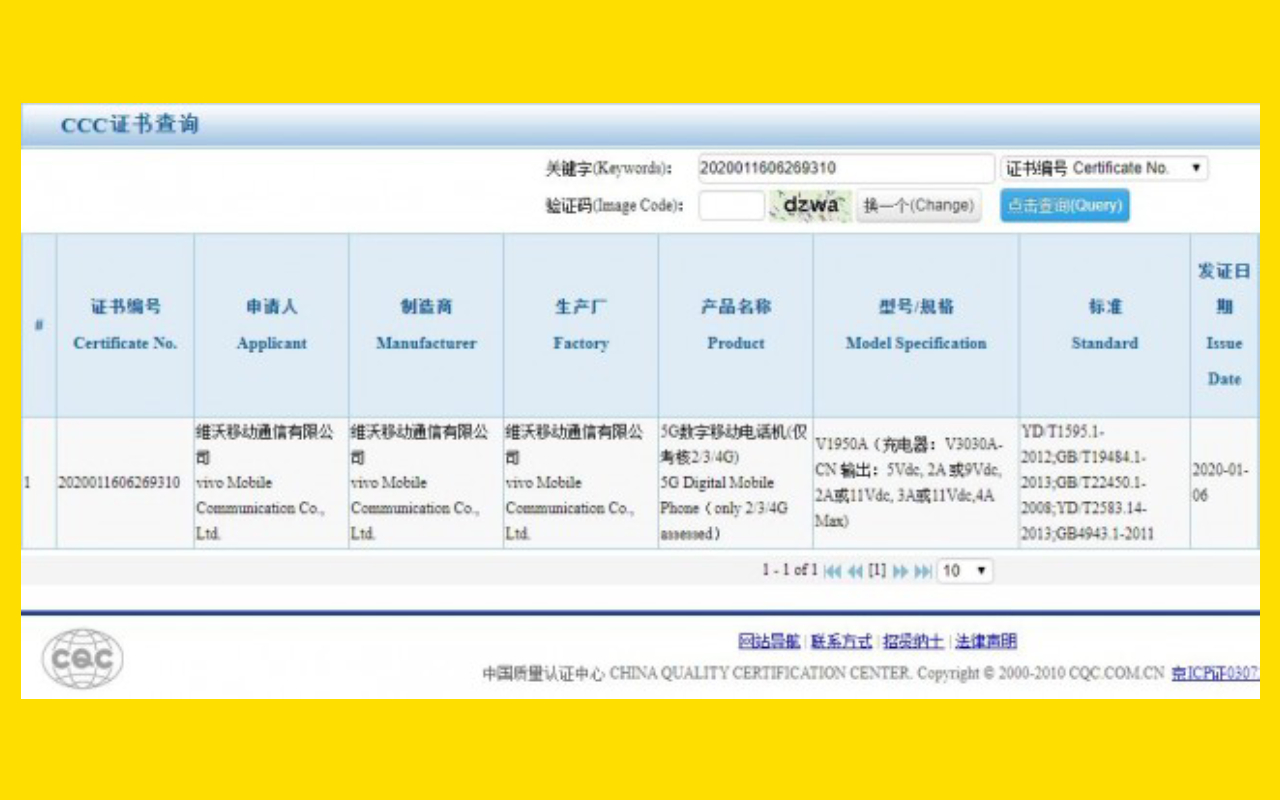Click the # column header
Image resolution: width=1280 pixels, height=800 pixels.
[x=39, y=325]
